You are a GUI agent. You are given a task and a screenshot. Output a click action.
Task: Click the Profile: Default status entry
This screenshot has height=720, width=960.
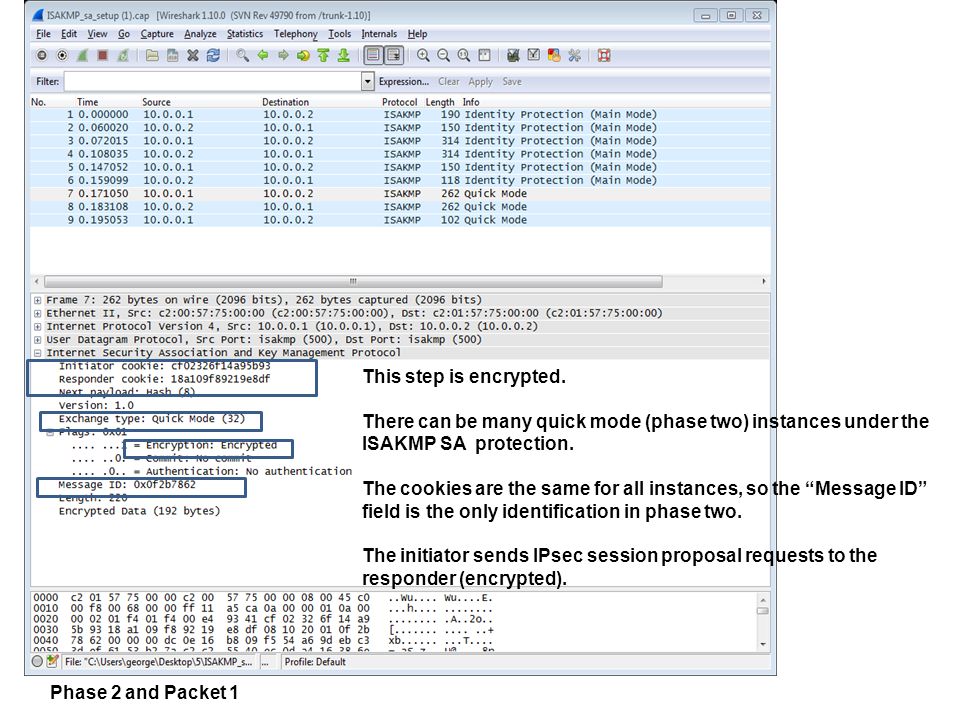tap(315, 662)
